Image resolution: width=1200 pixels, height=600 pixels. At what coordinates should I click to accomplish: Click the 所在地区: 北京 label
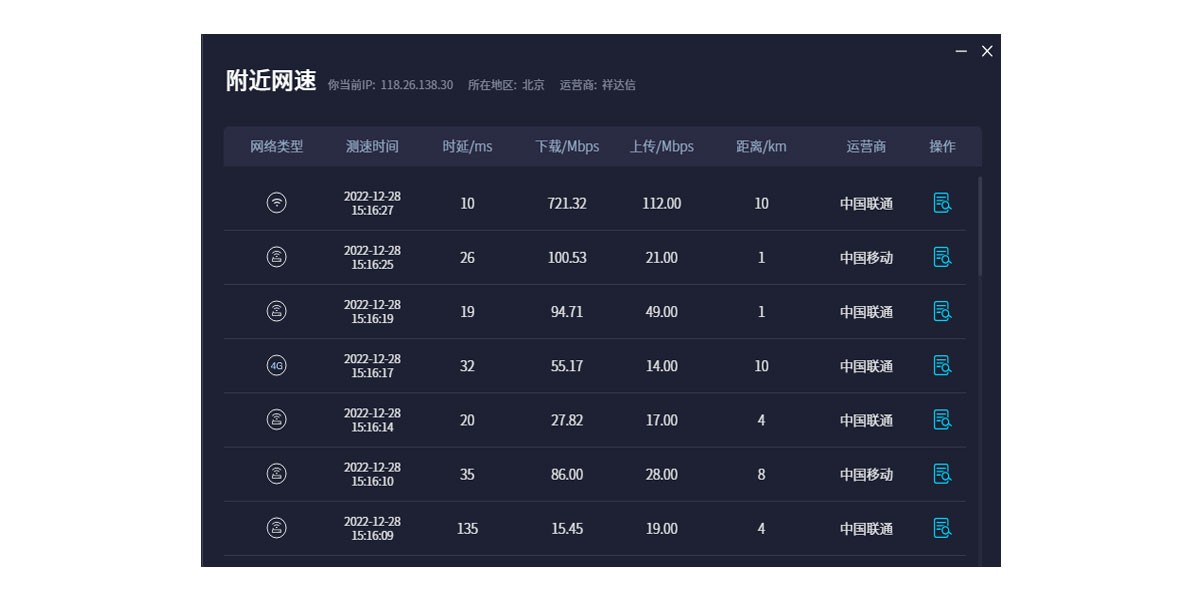coord(506,85)
